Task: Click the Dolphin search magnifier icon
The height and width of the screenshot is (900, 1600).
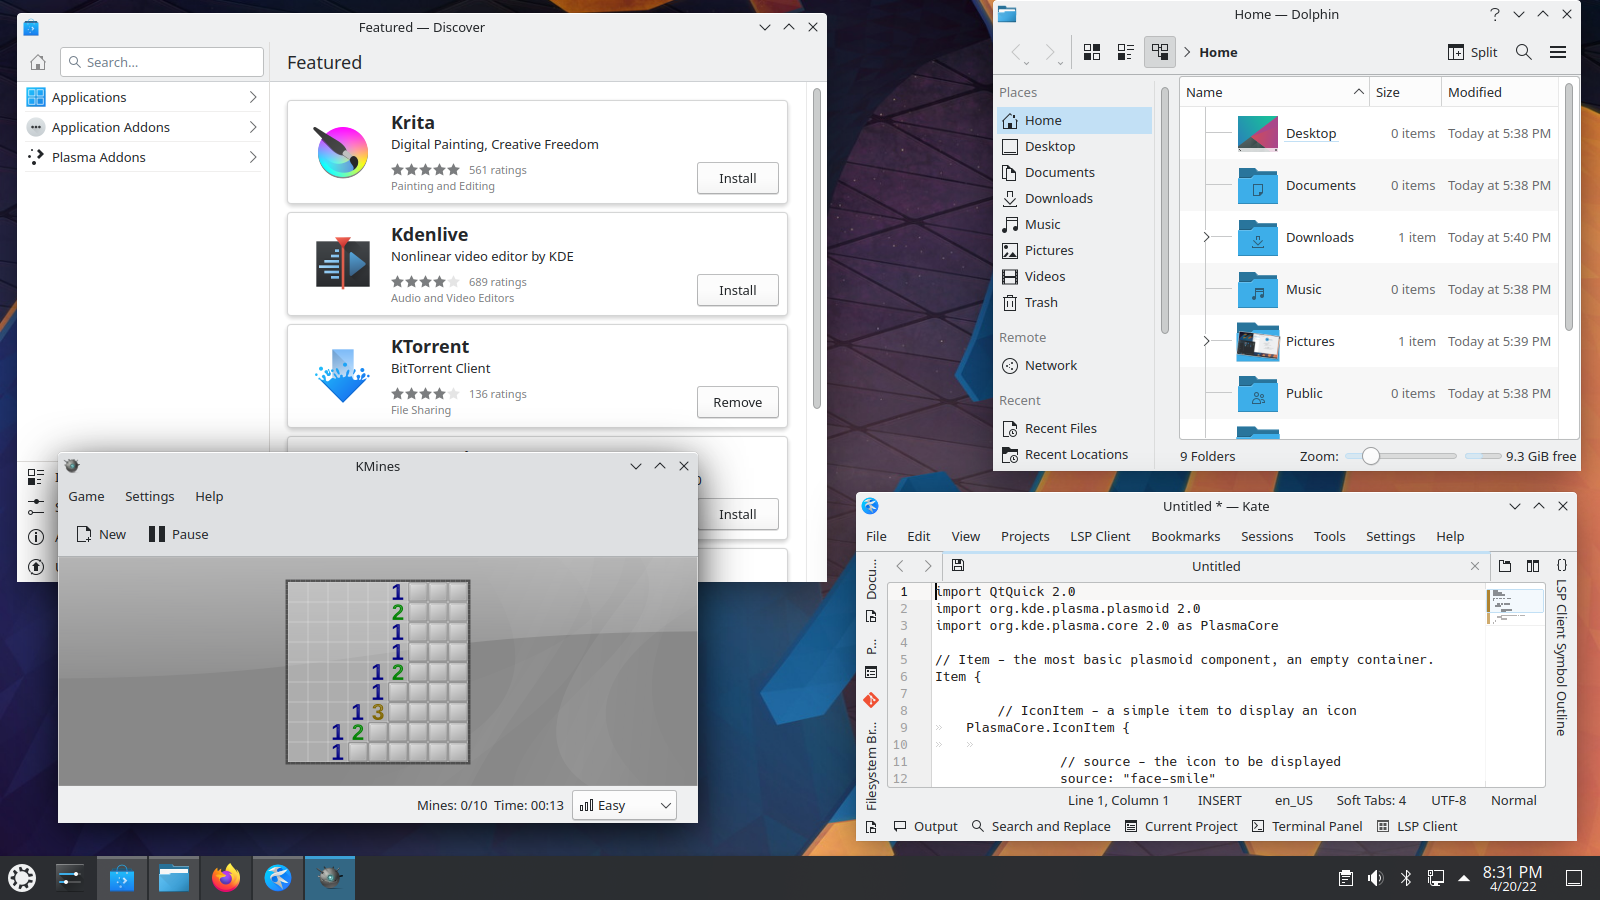Action: click(1523, 52)
